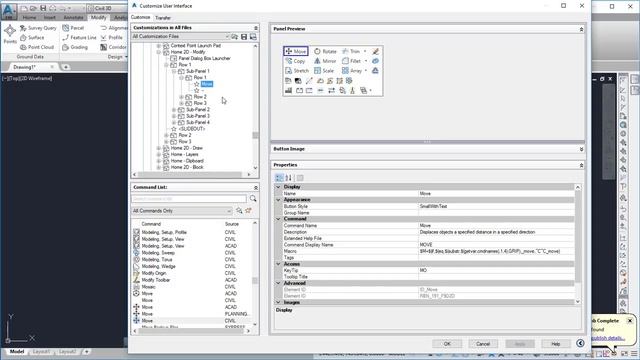Click Survey Query in the Civil 3D ribbon
Image resolution: width=640 pixels, height=360 pixels.
(38, 28)
